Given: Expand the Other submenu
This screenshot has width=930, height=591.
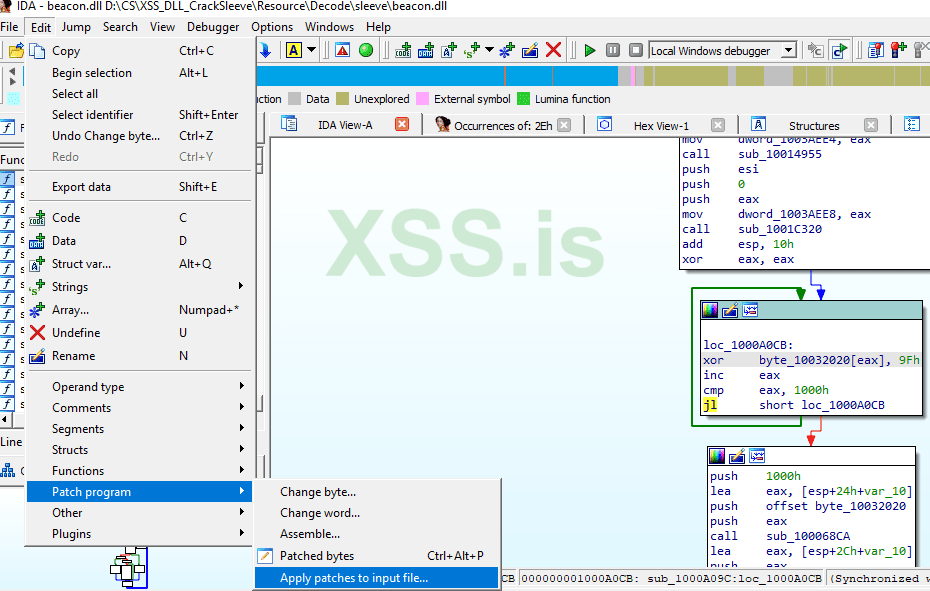Looking at the screenshot, I should coord(139,513).
